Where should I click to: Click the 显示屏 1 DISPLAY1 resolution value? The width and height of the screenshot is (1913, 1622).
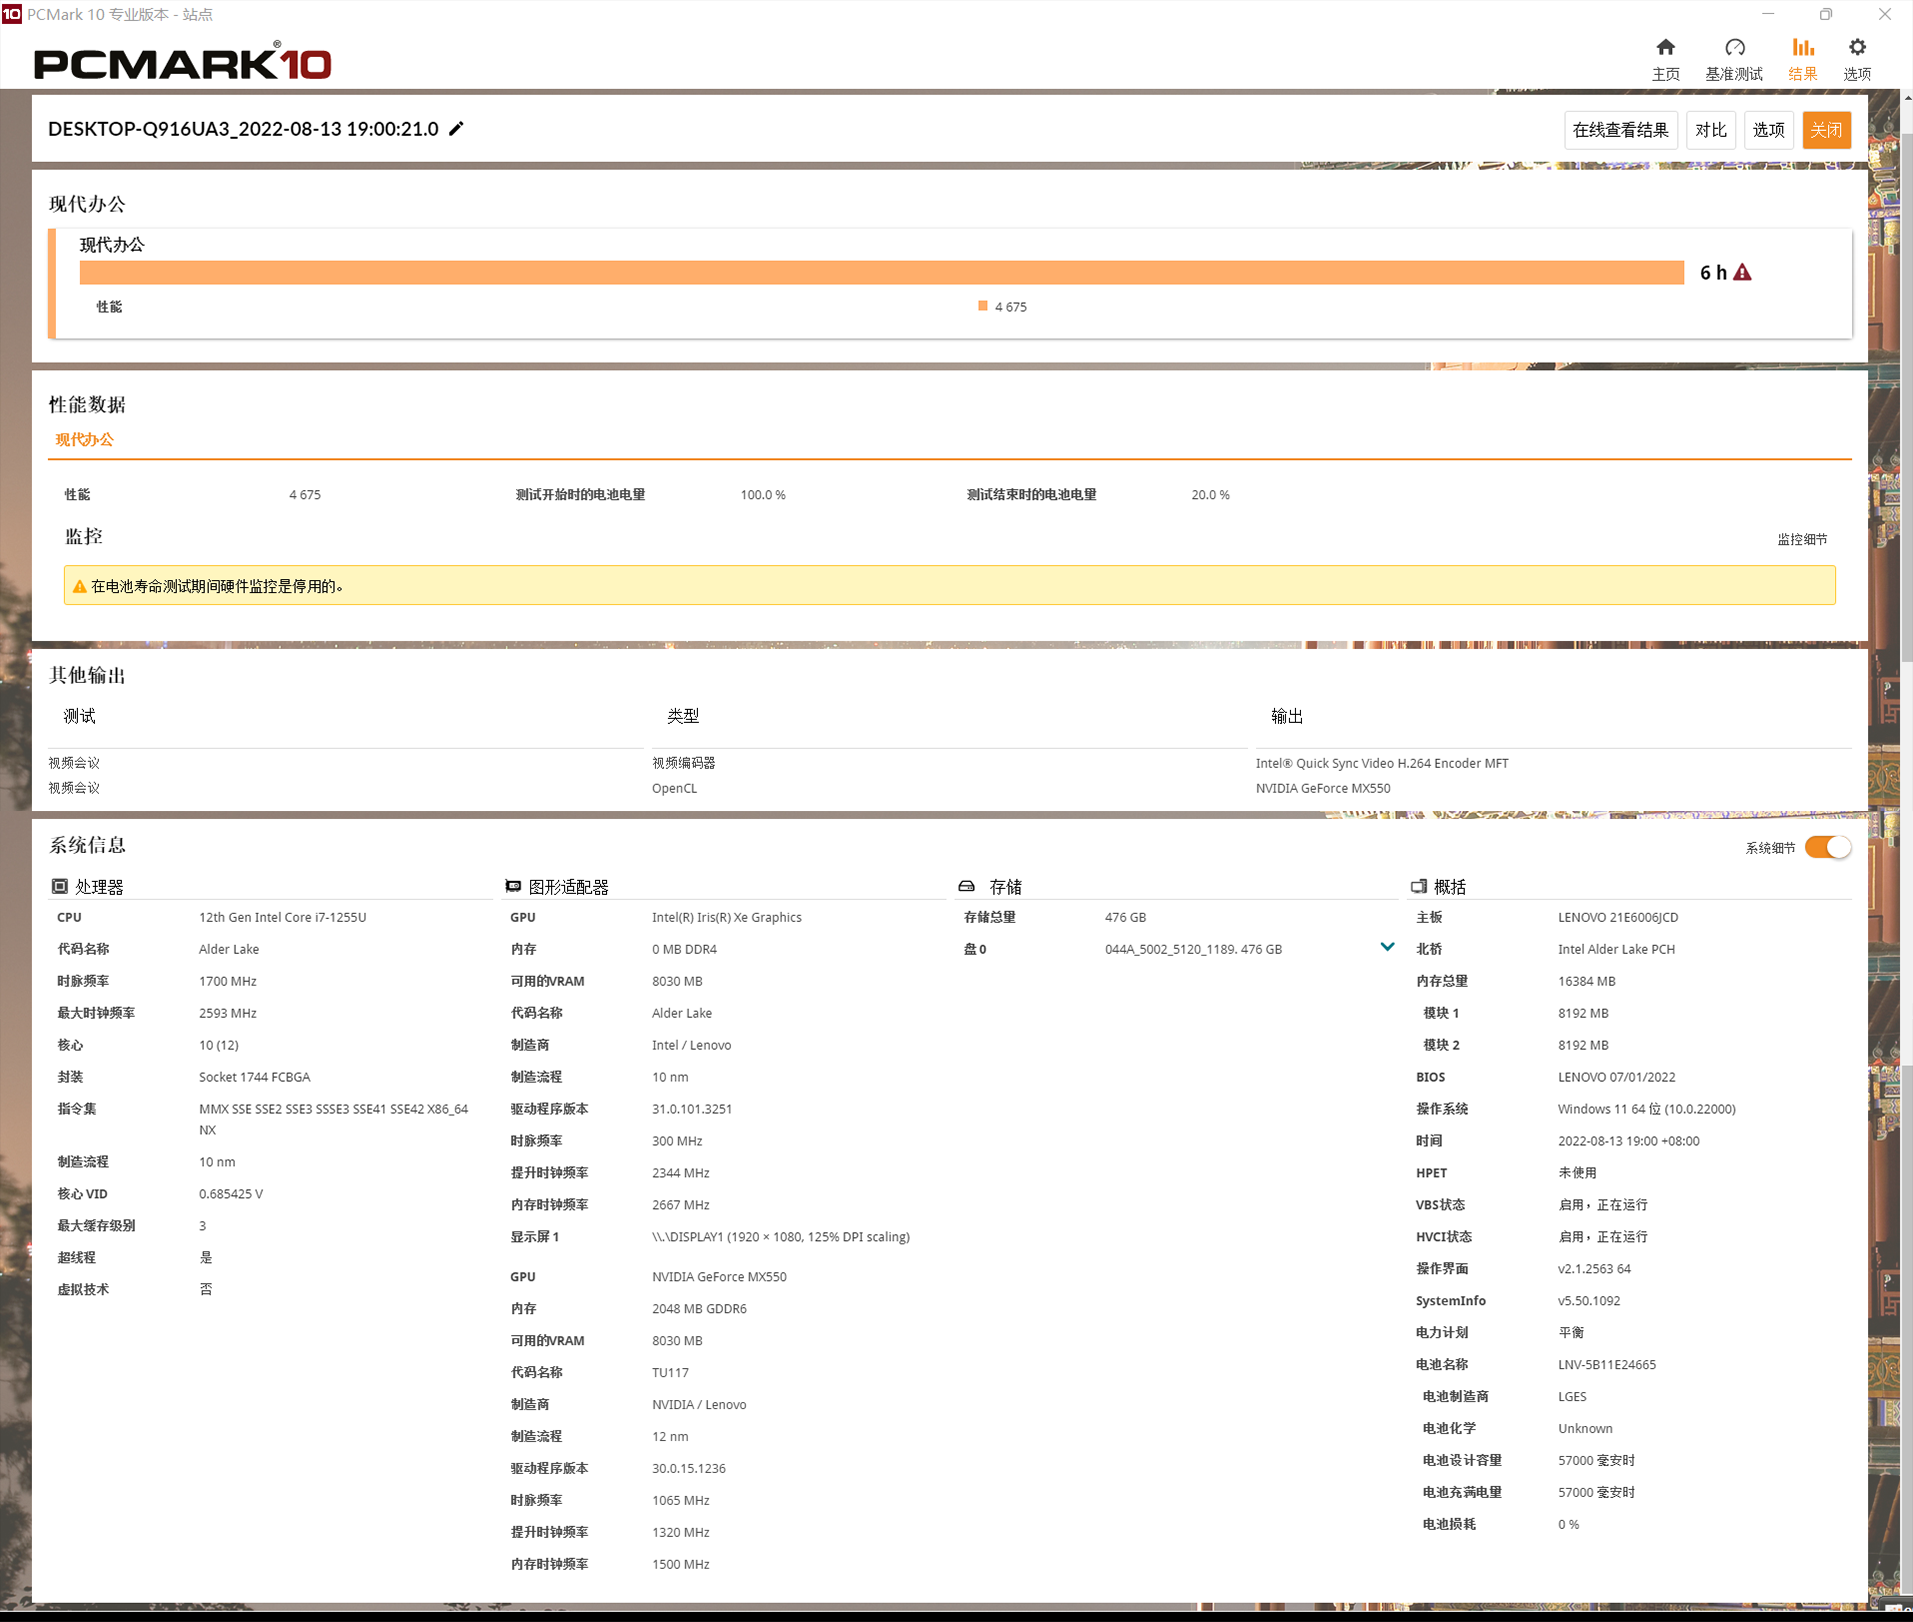tap(781, 1237)
